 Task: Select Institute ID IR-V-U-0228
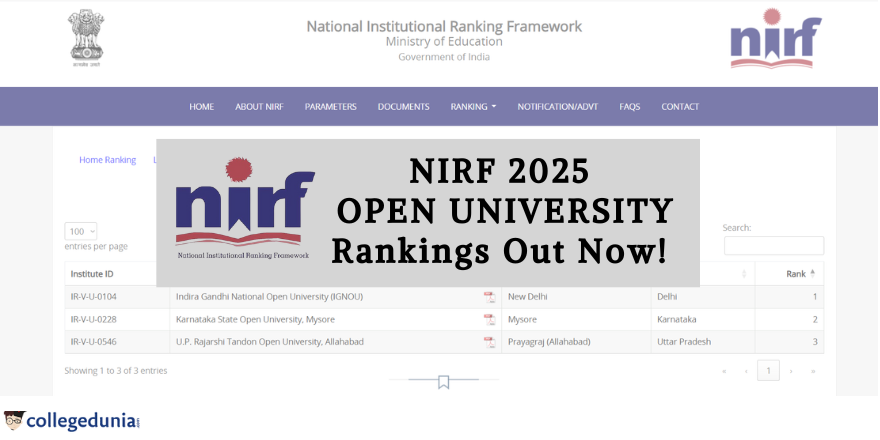tap(94, 319)
